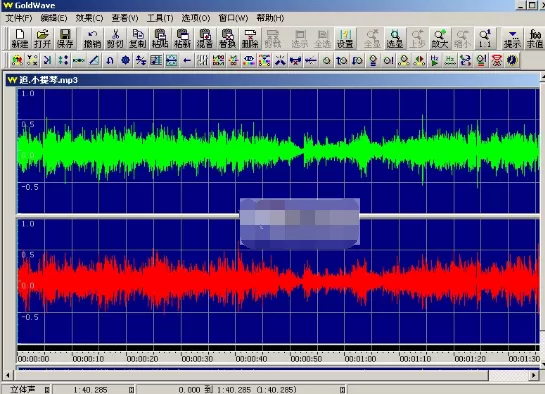Click the 立体声 status bar entry

(23, 389)
